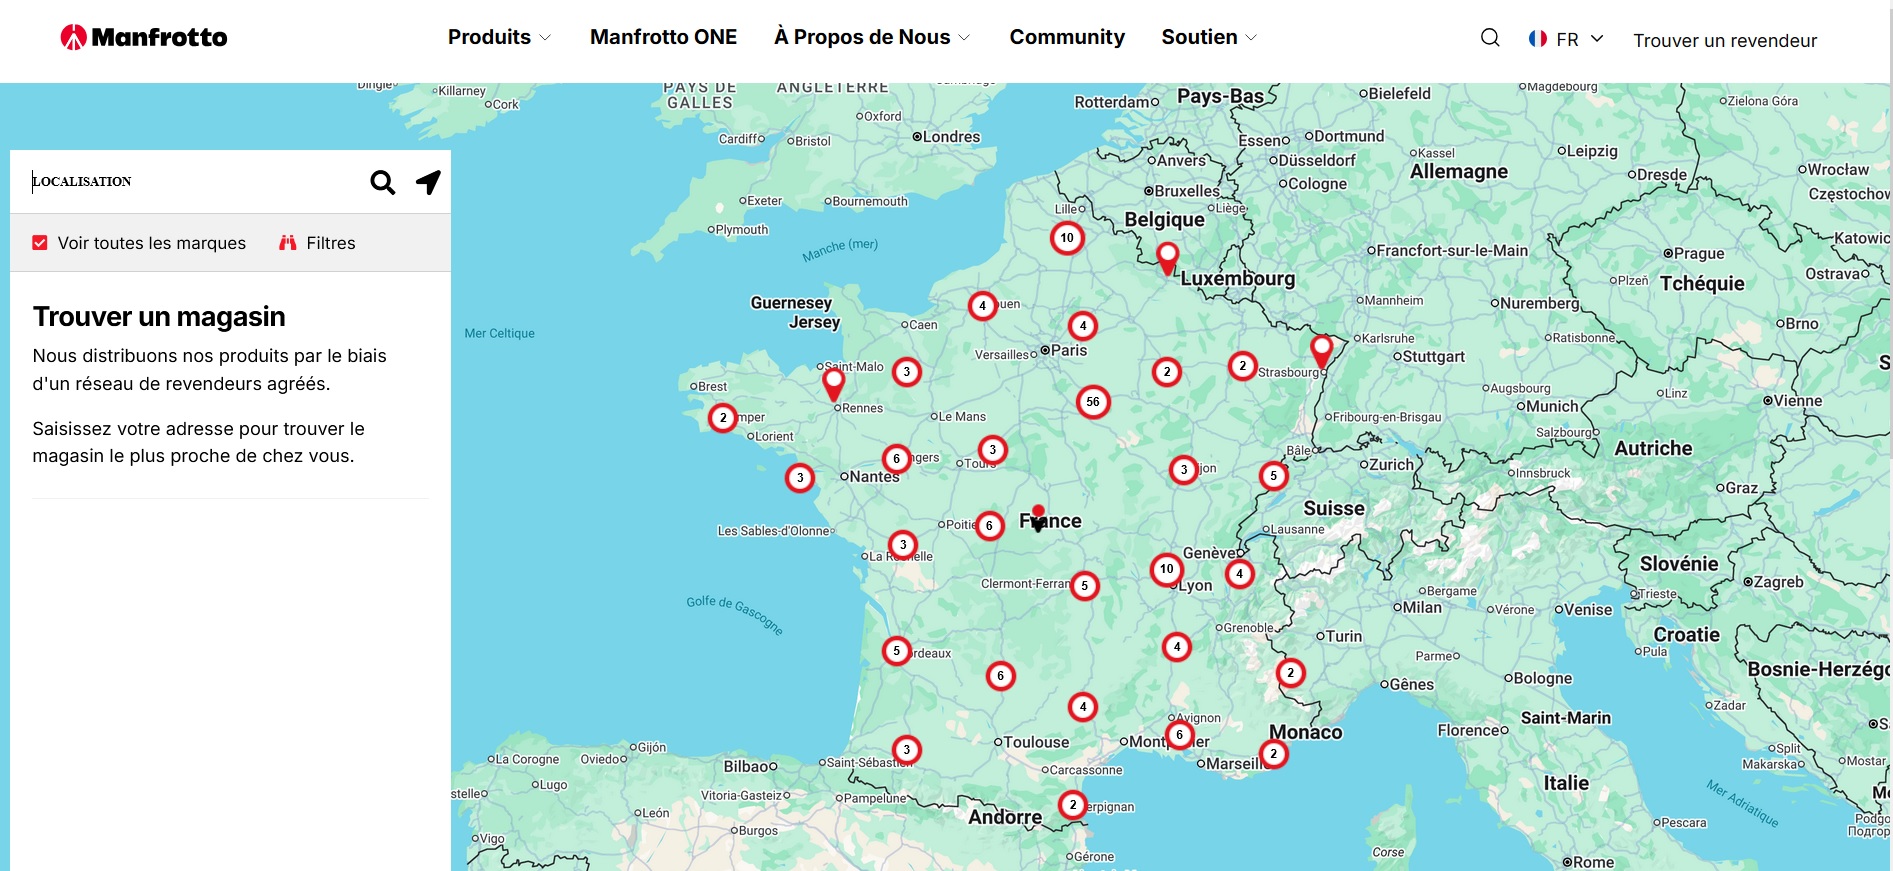The image size is (1893, 871).
Task: Select the cluster of 3 near Tours
Action: (993, 450)
